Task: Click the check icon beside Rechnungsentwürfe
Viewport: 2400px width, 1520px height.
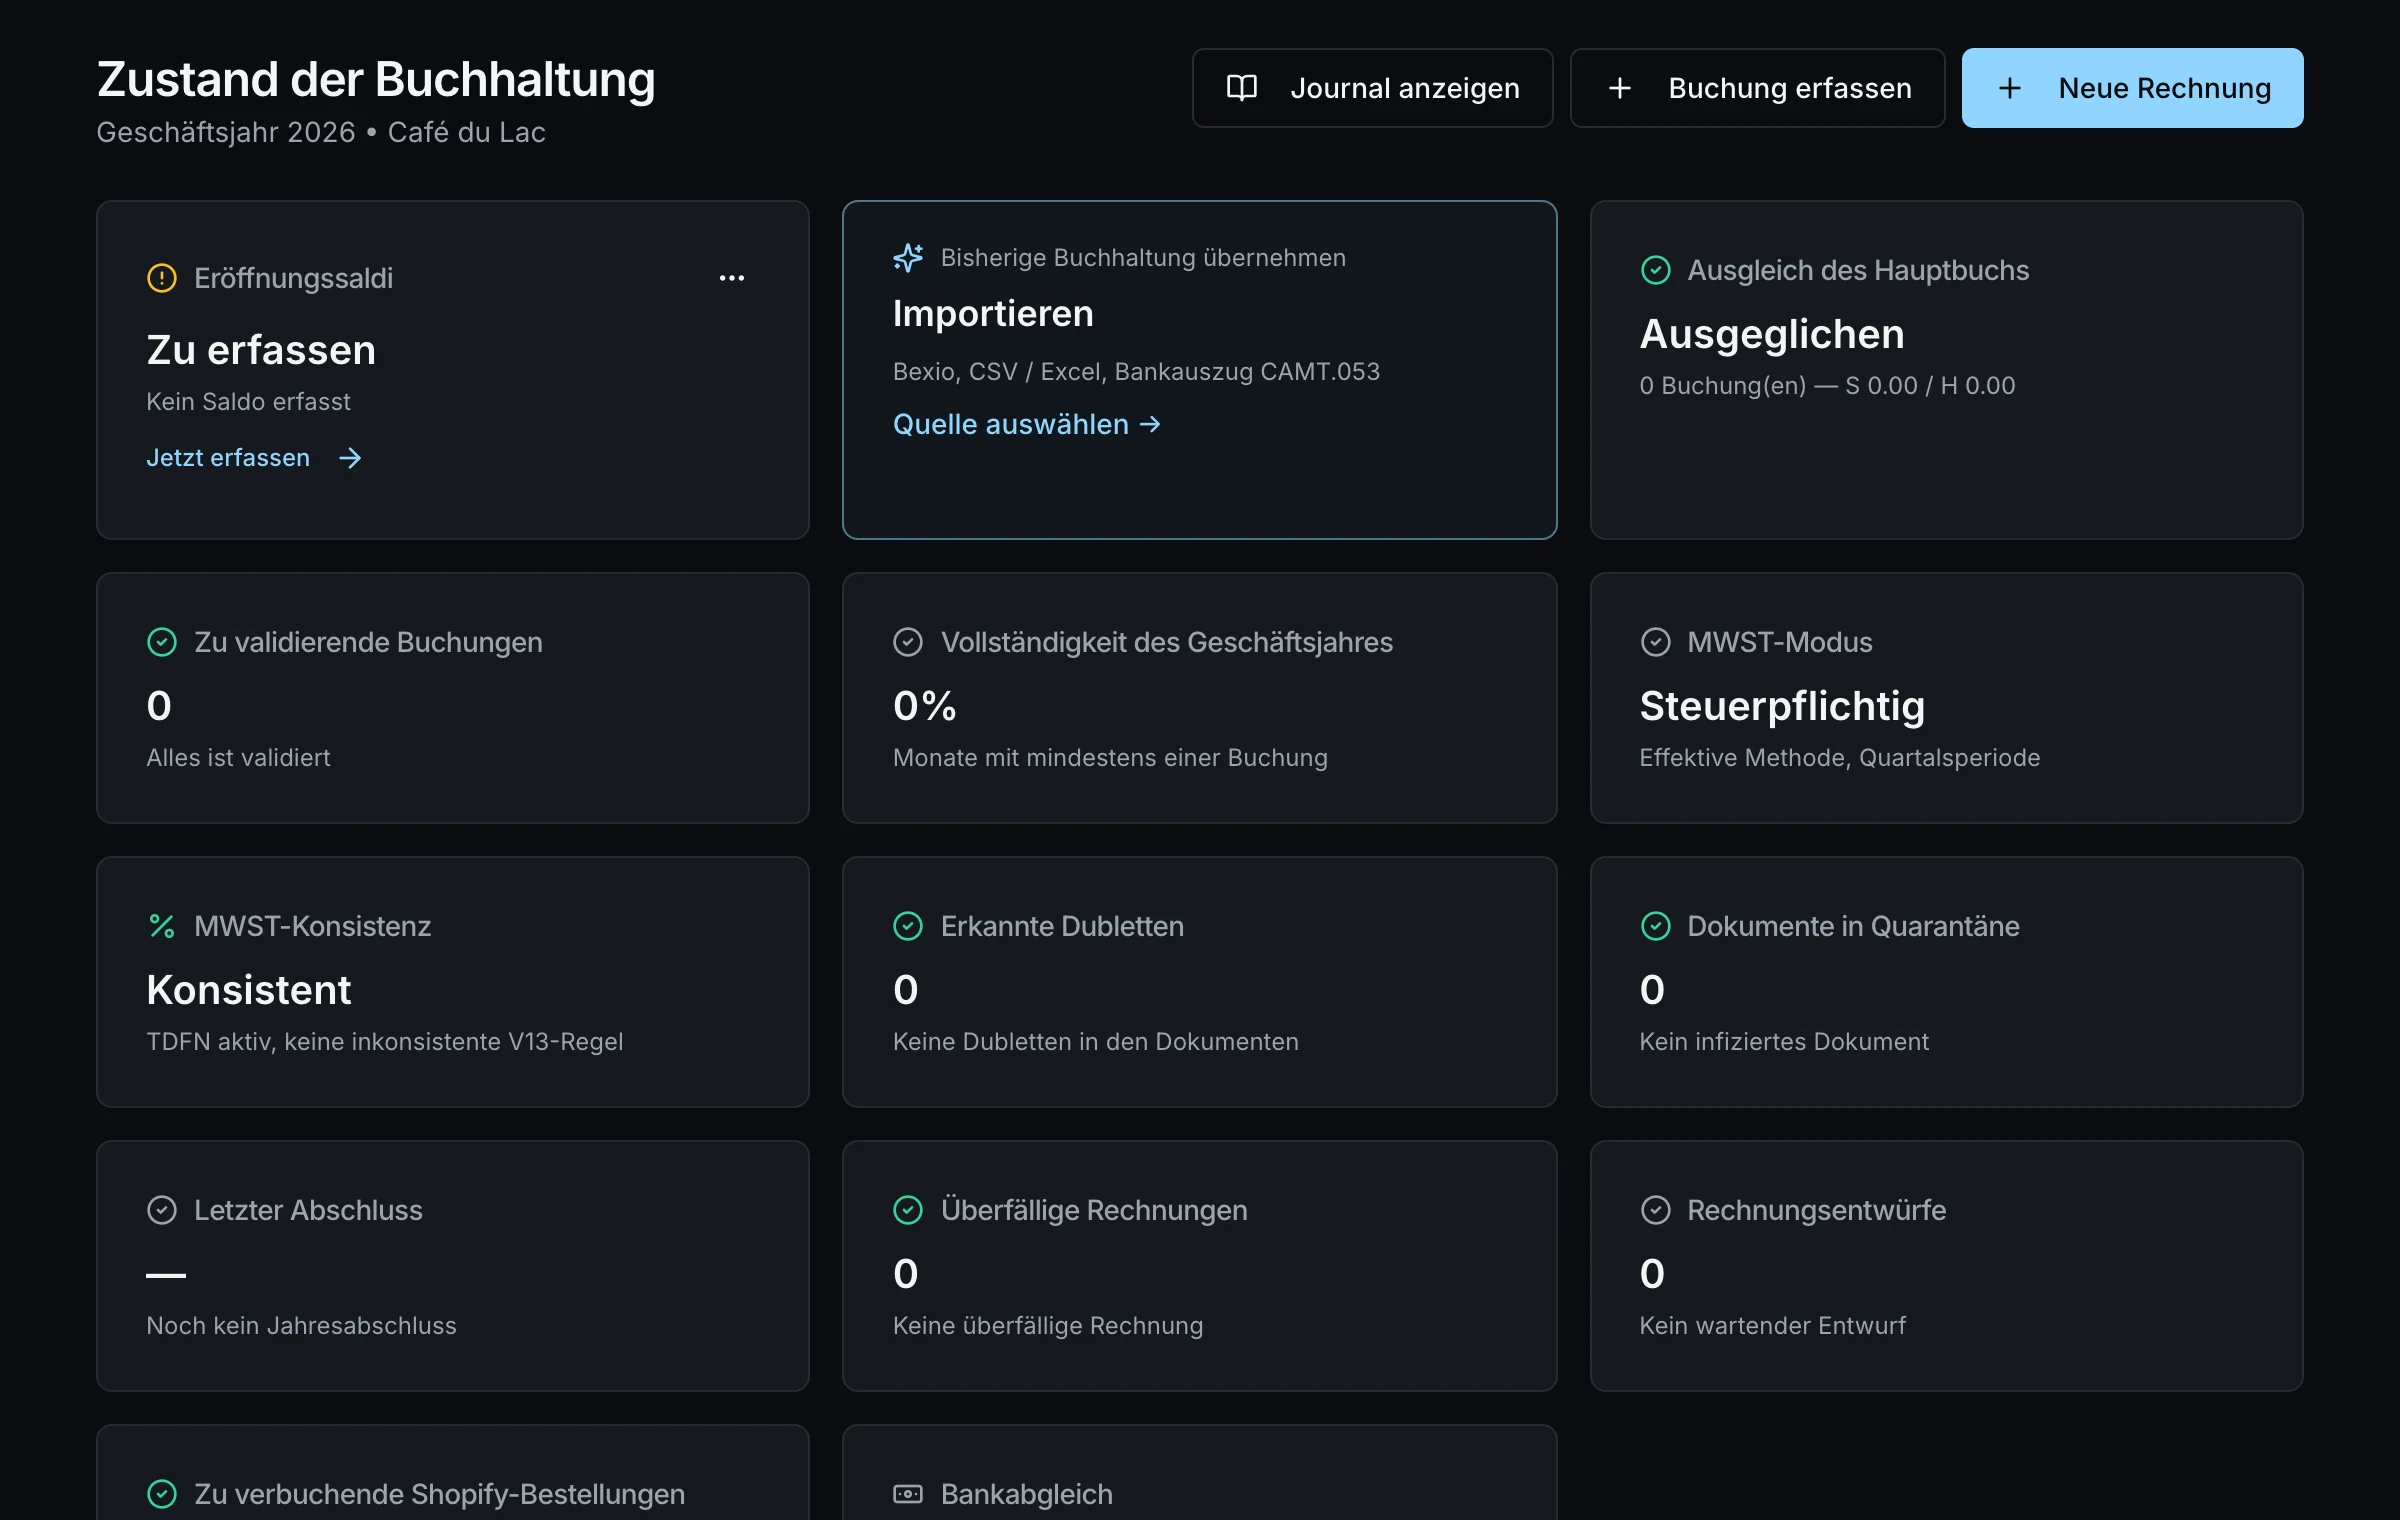Action: [x=1656, y=1210]
